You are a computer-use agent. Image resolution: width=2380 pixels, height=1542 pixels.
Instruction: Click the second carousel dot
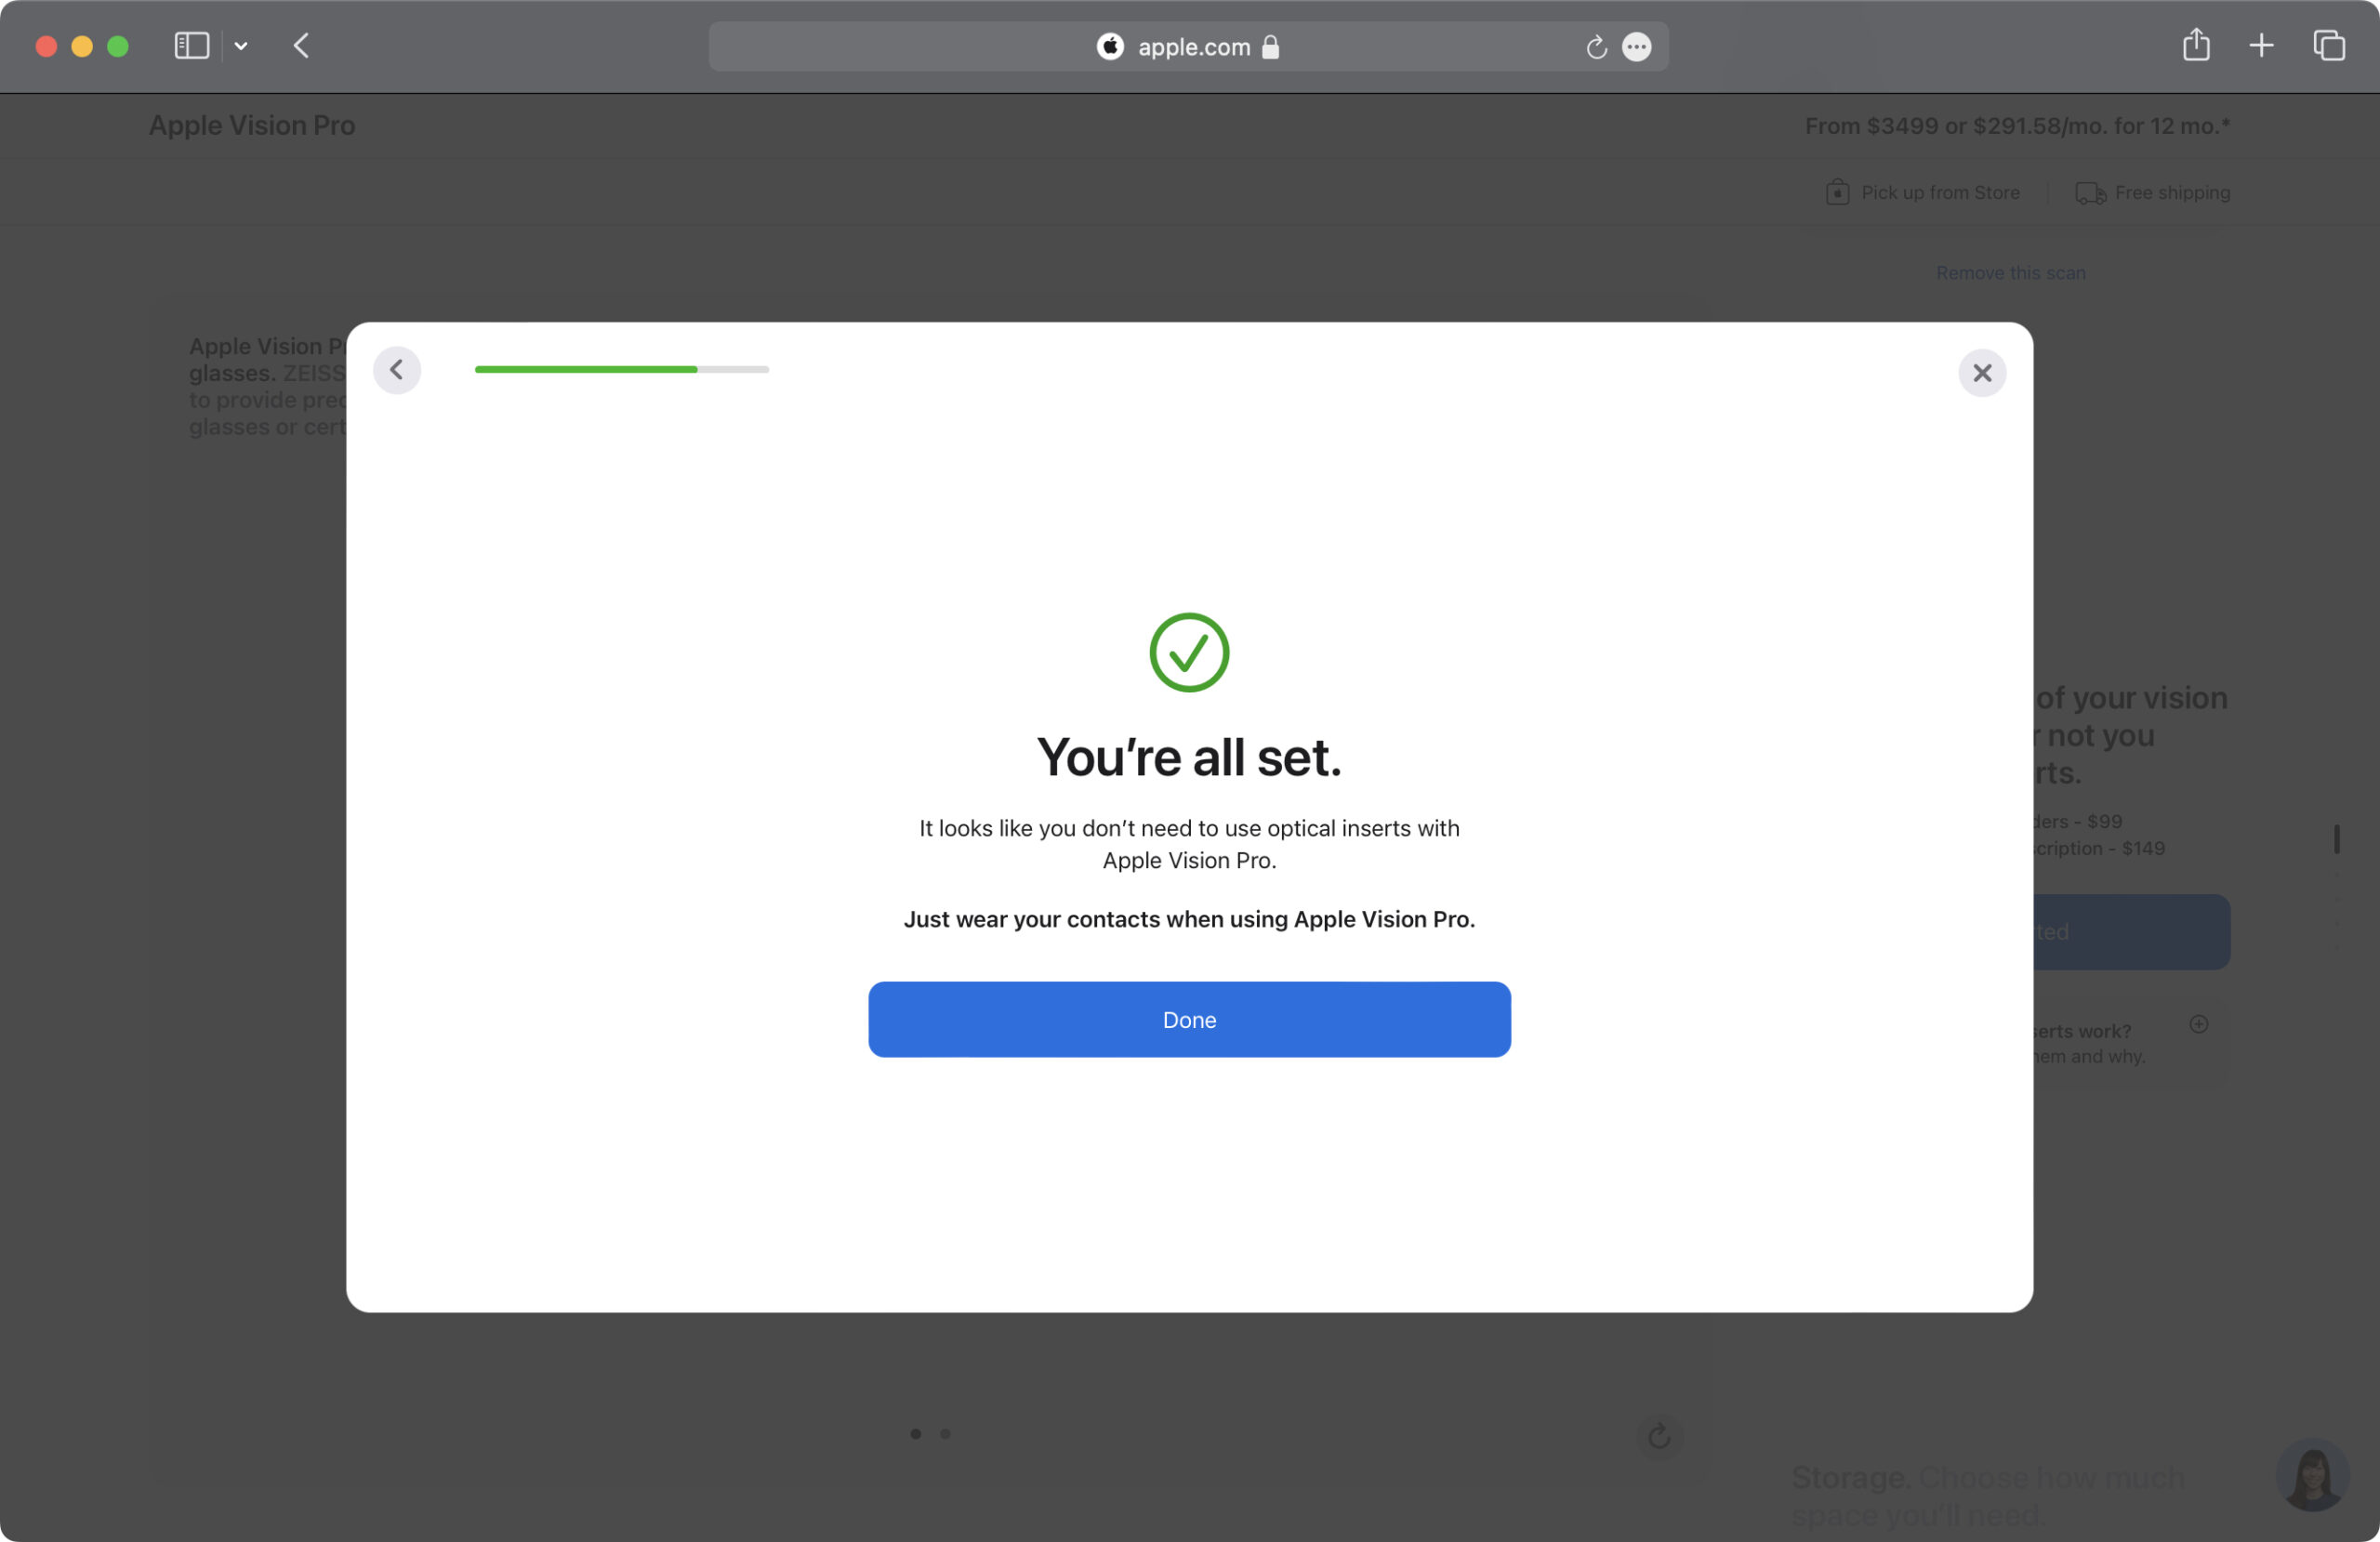[x=945, y=1433]
